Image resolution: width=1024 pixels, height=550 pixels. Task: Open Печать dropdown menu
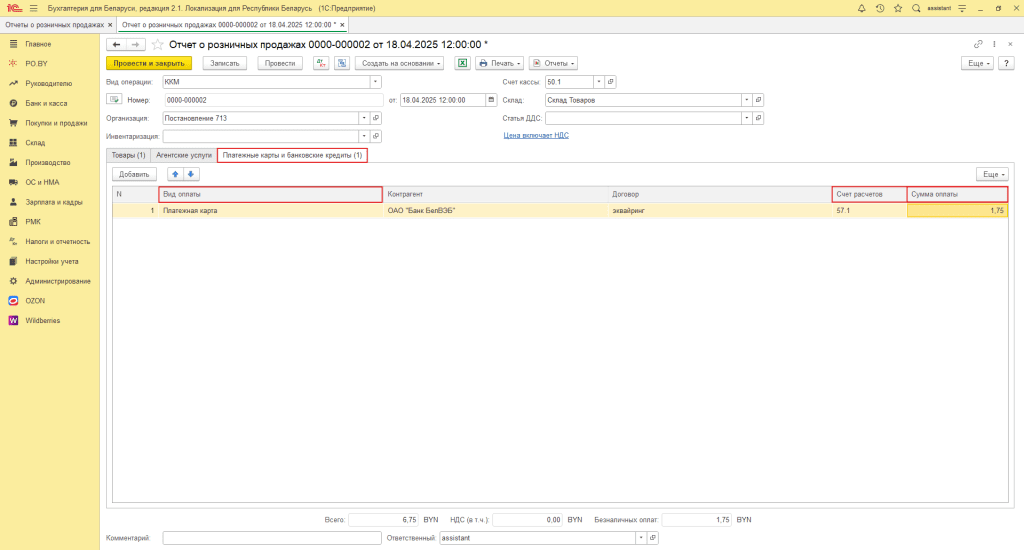(x=500, y=63)
